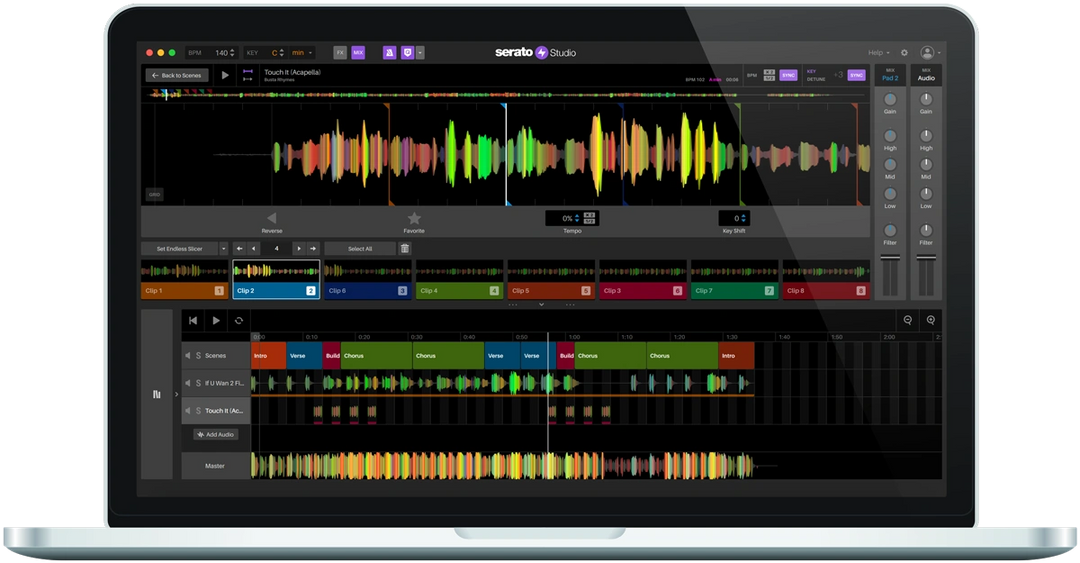This screenshot has height=563, width=1080.
Task: Open settings with the gear icon
Action: point(904,52)
